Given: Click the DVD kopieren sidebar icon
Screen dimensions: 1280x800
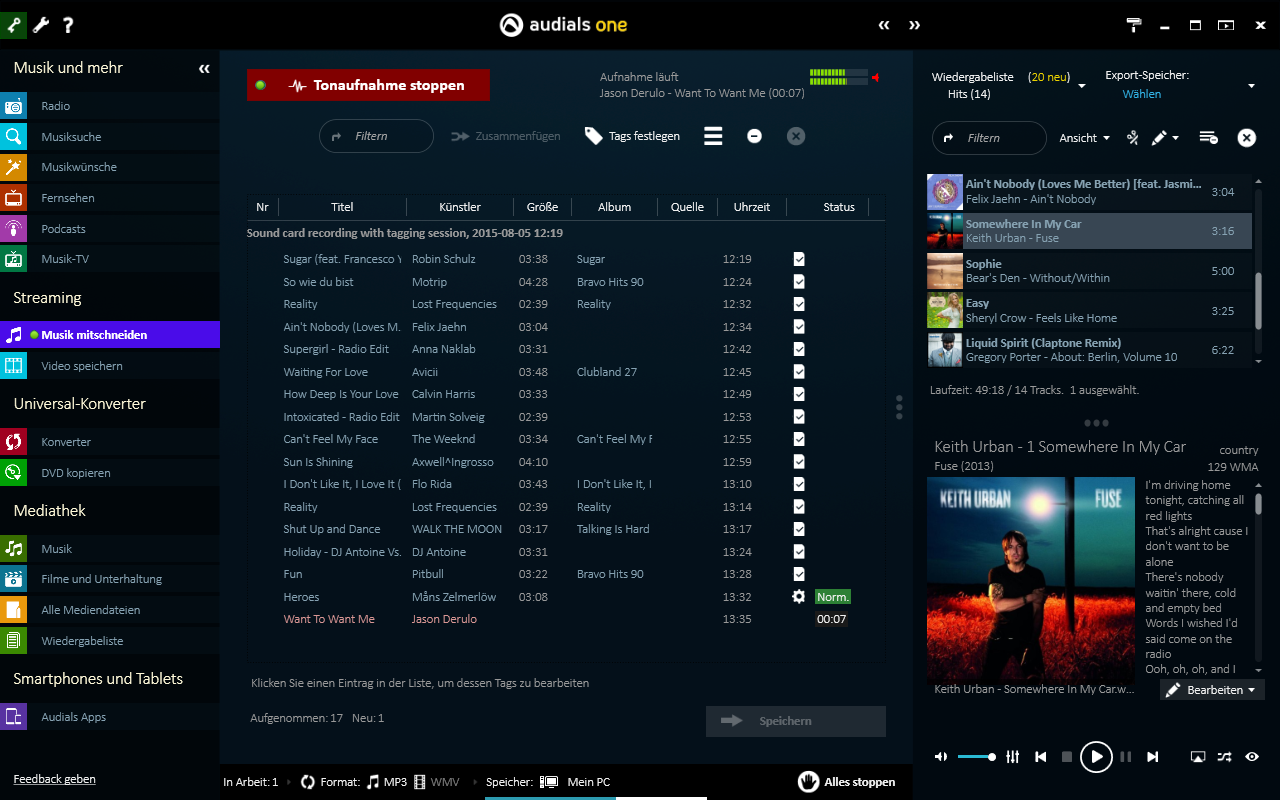Looking at the screenshot, I should [14, 473].
